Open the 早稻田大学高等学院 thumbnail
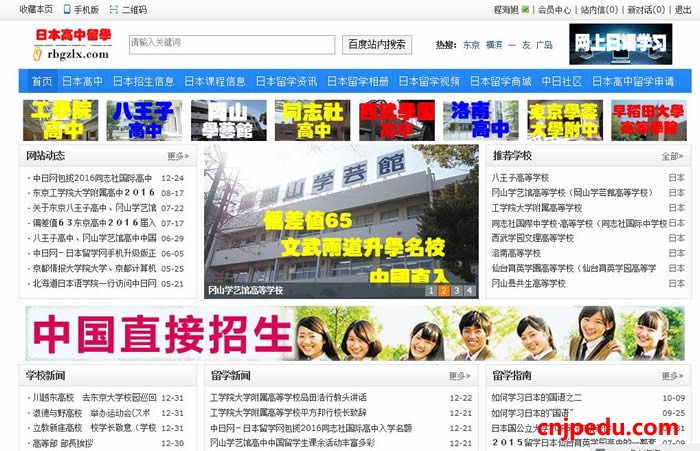700x451 pixels. coord(649,121)
